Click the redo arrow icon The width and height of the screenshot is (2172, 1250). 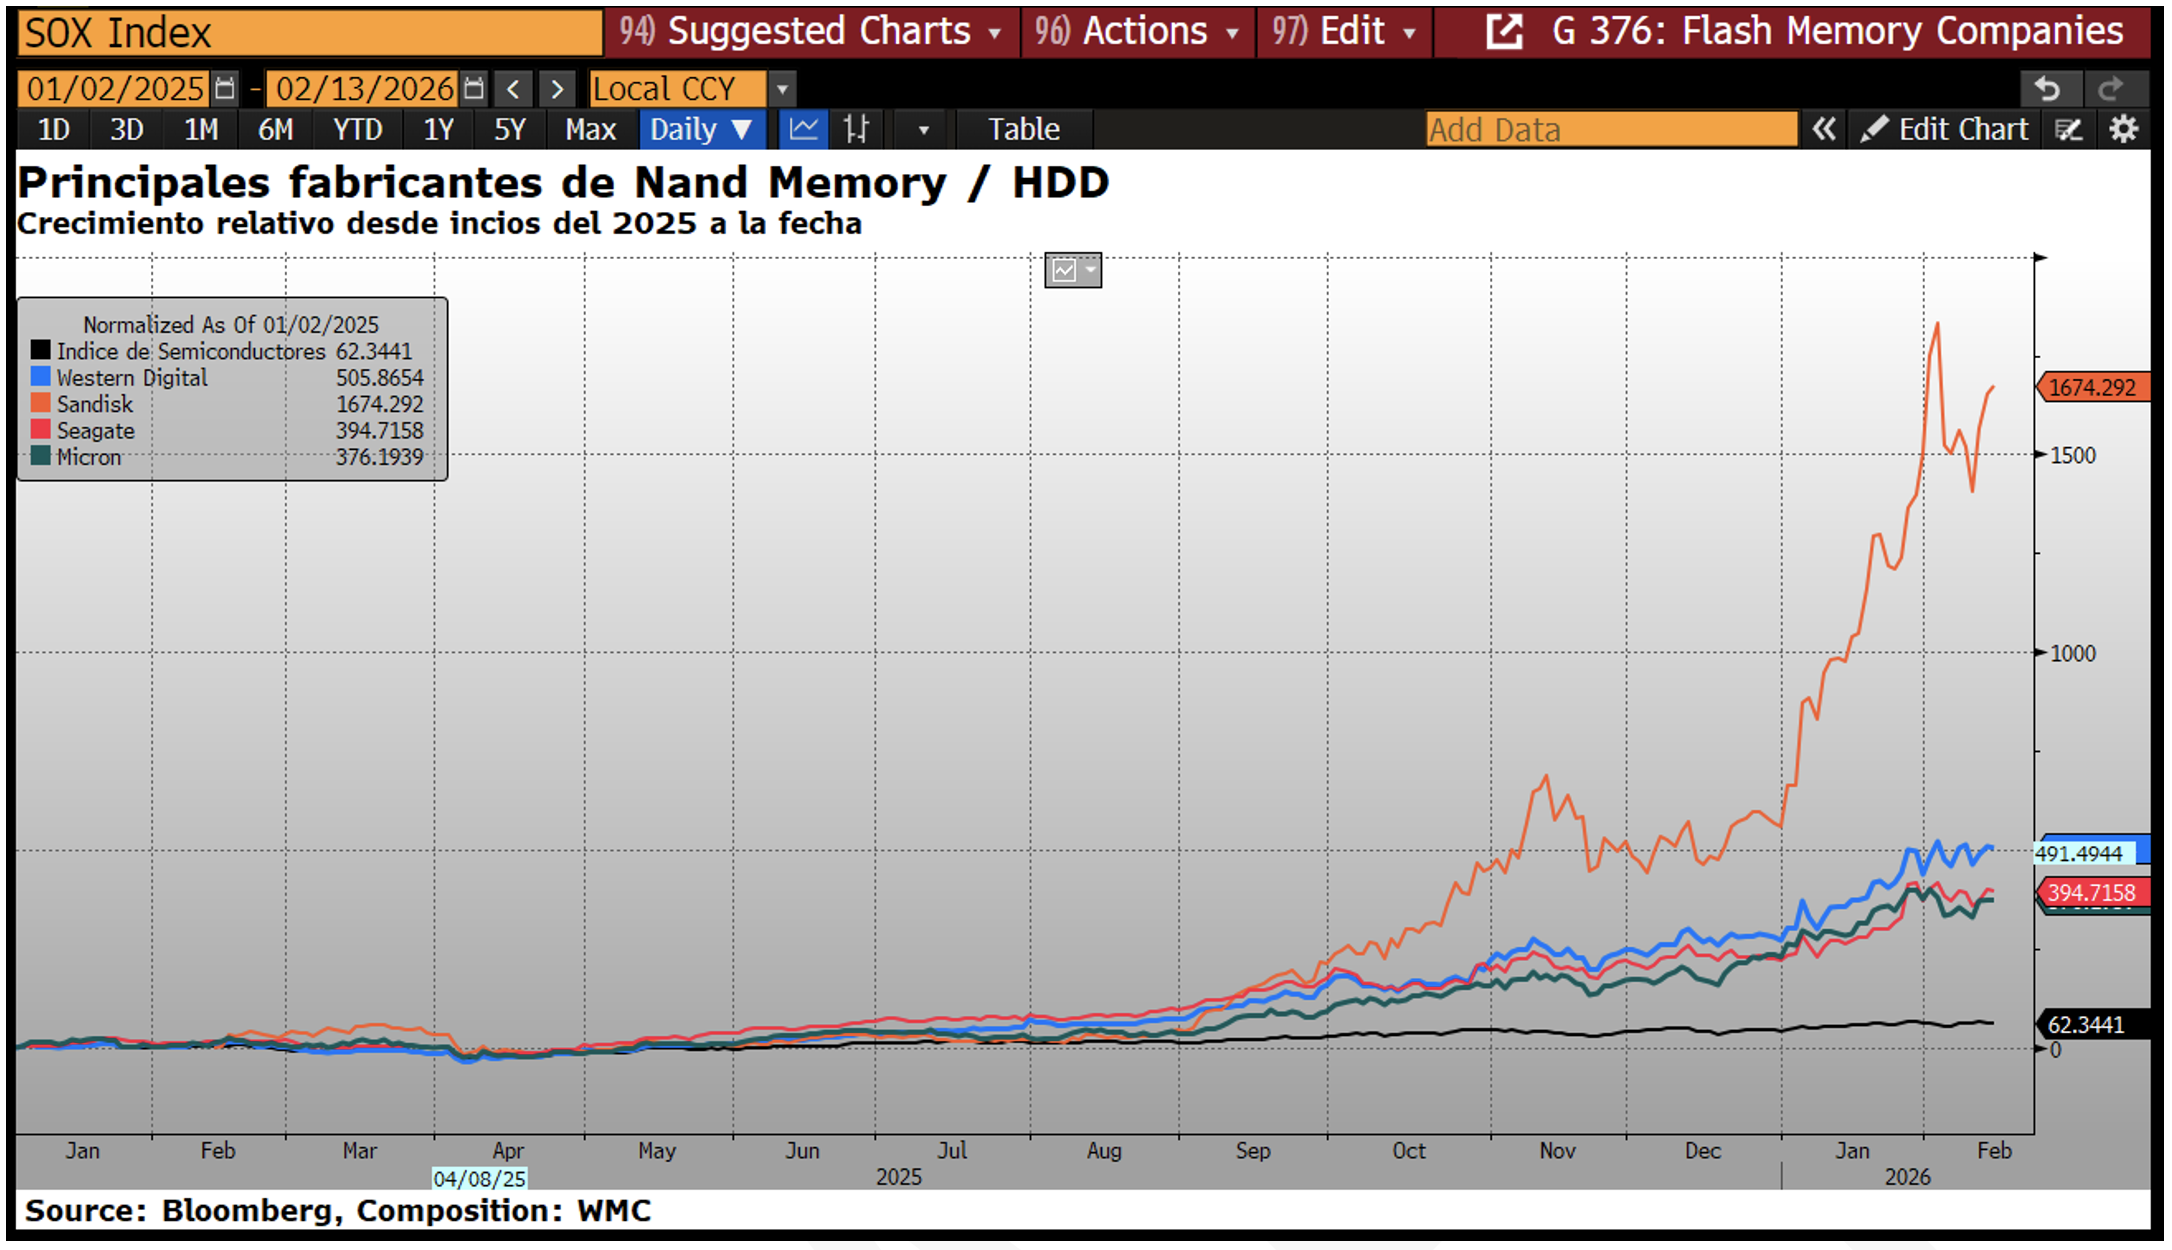coord(2110,89)
